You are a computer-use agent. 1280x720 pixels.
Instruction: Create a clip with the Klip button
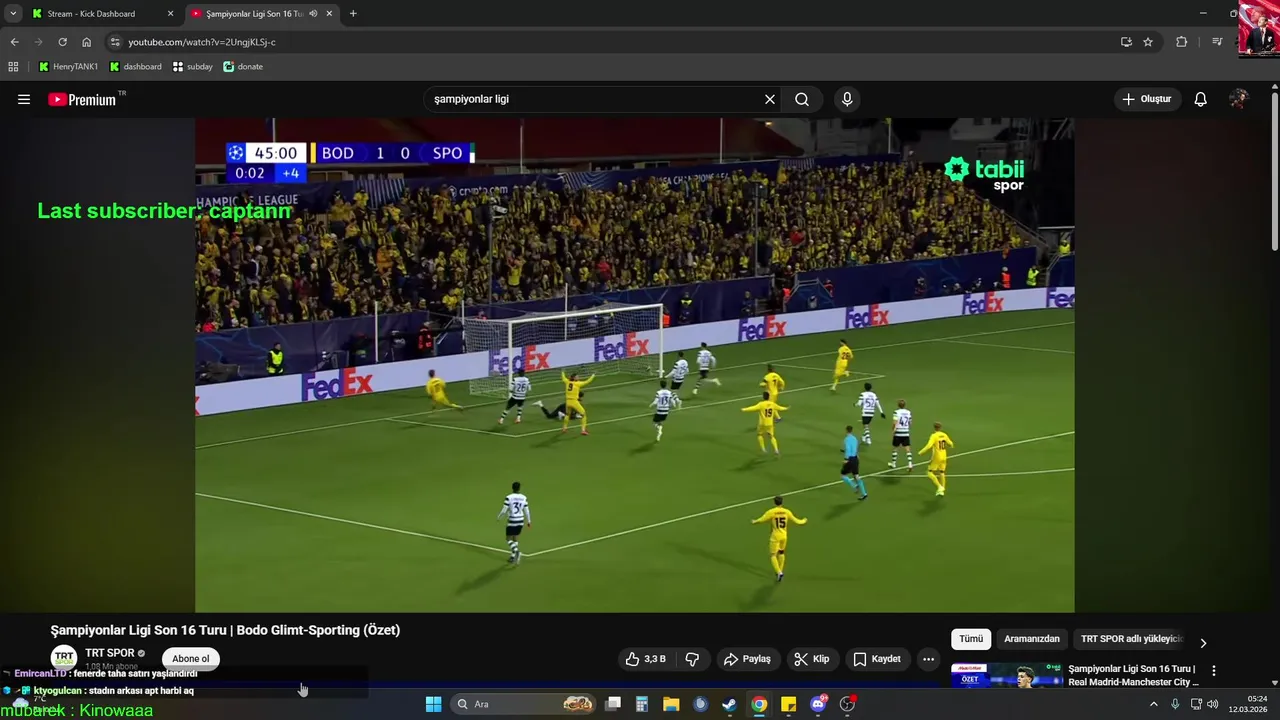(811, 659)
